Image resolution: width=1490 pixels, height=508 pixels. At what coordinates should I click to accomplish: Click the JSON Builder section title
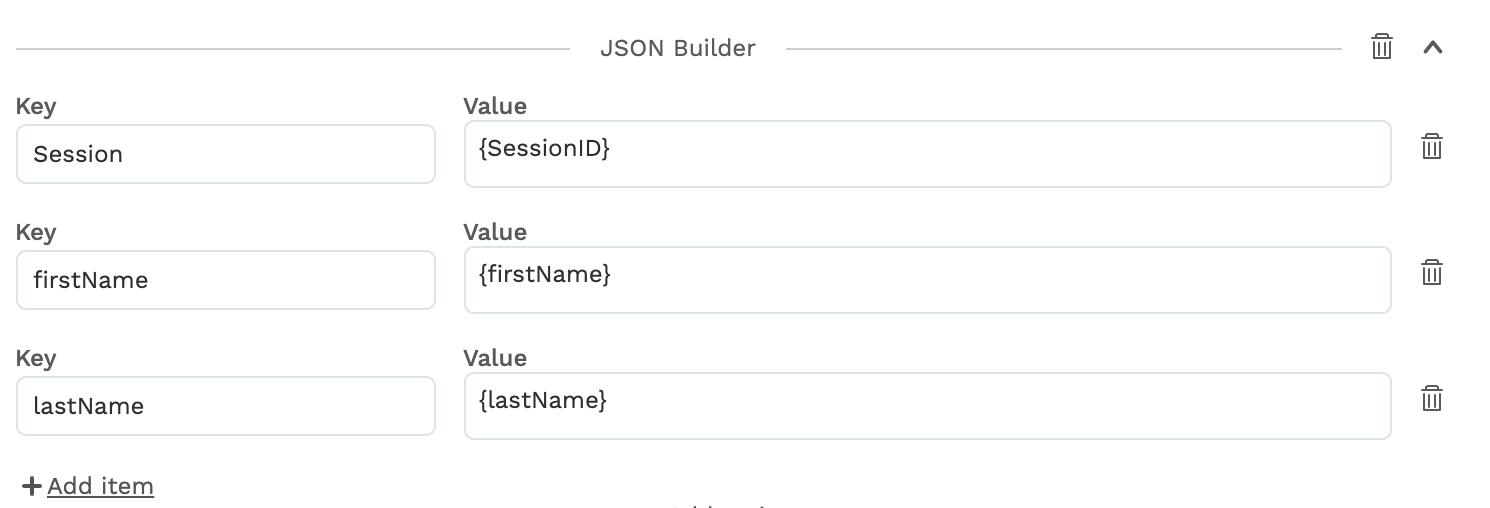click(678, 48)
